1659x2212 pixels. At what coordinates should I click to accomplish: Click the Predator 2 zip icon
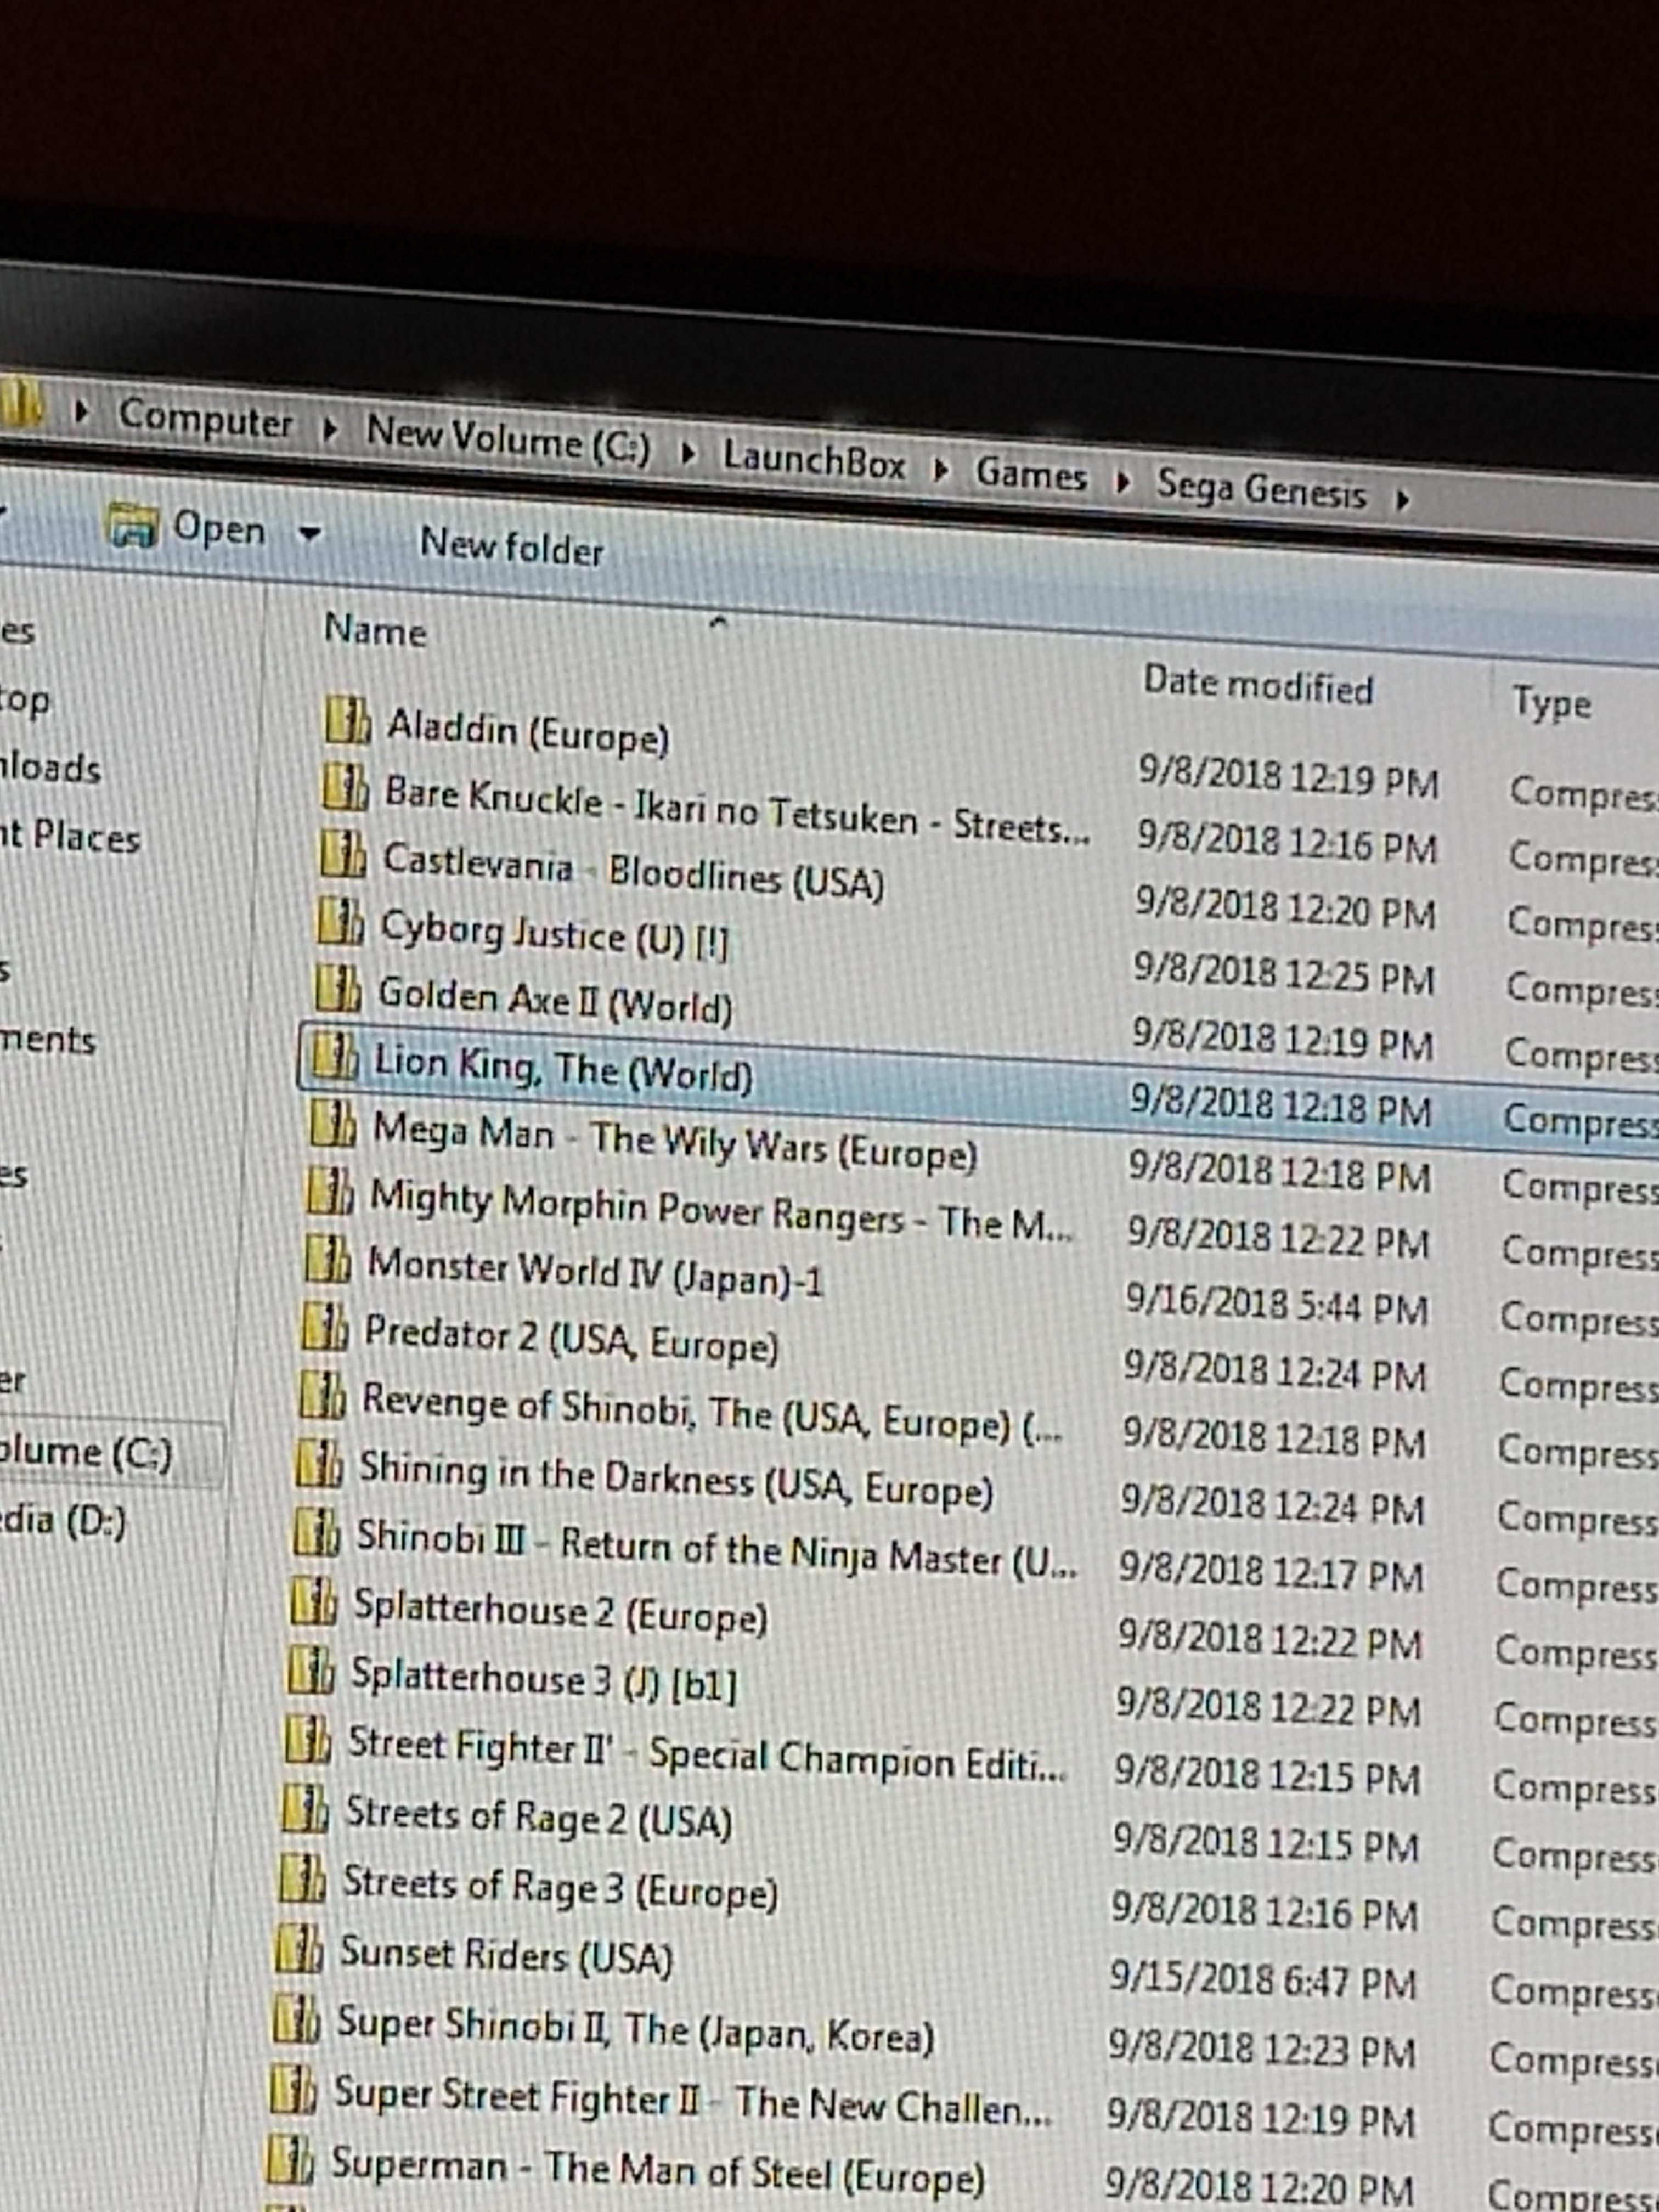pos(325,1328)
